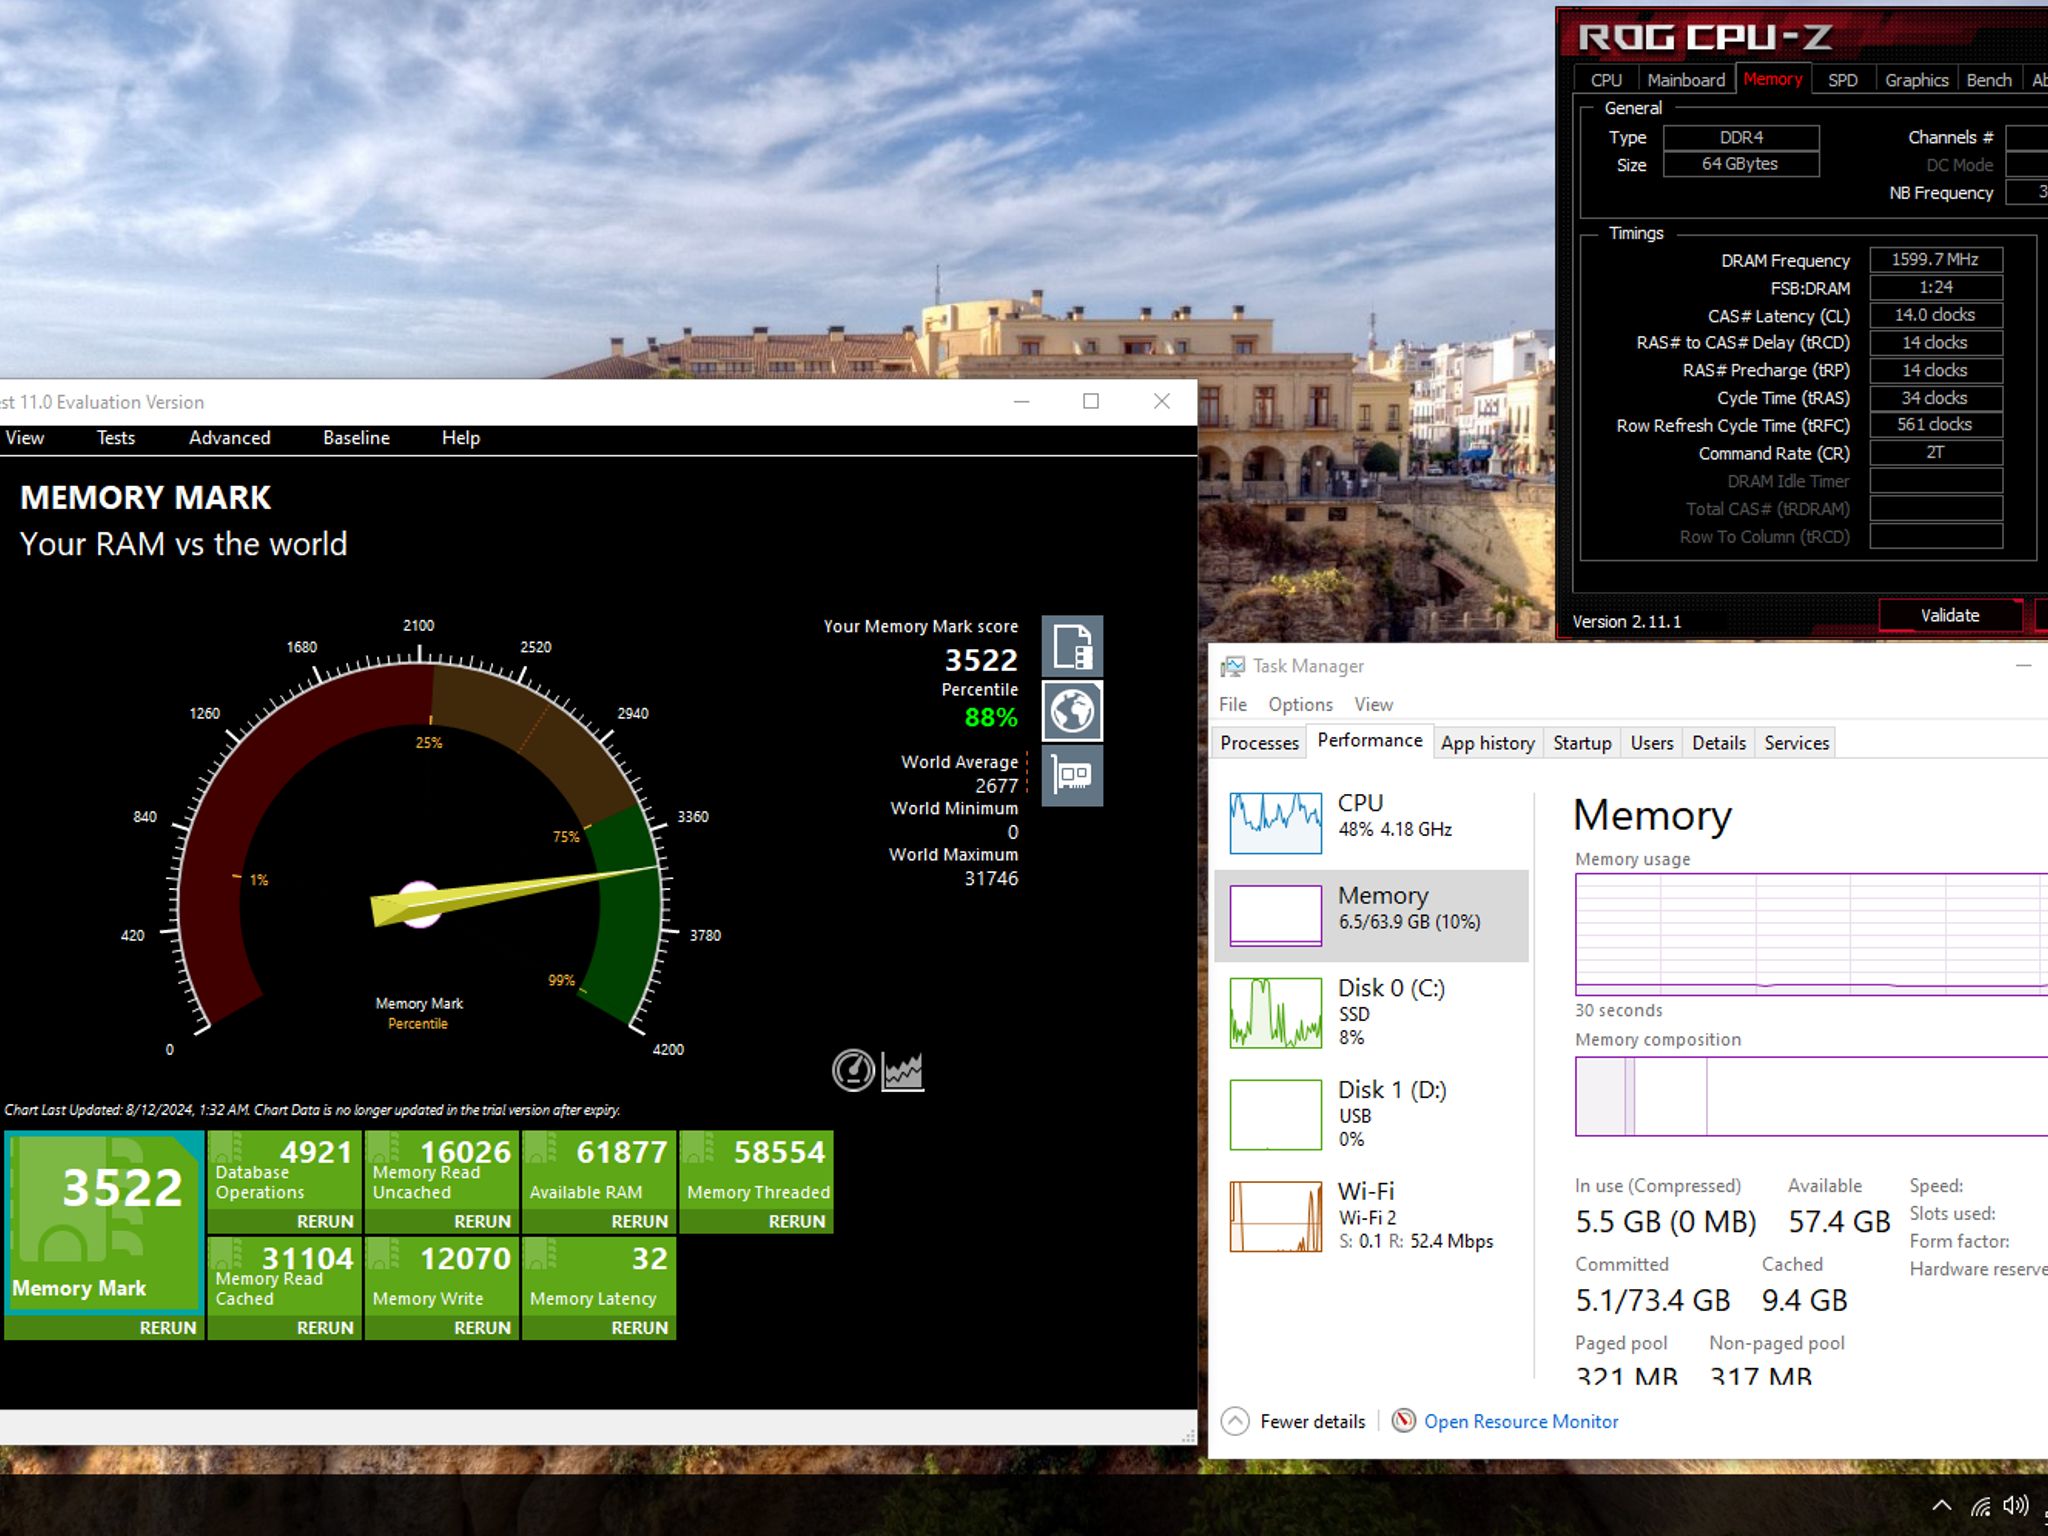Rerun the Memory Mark test
This screenshot has height=1536, width=2048.
(167, 1327)
